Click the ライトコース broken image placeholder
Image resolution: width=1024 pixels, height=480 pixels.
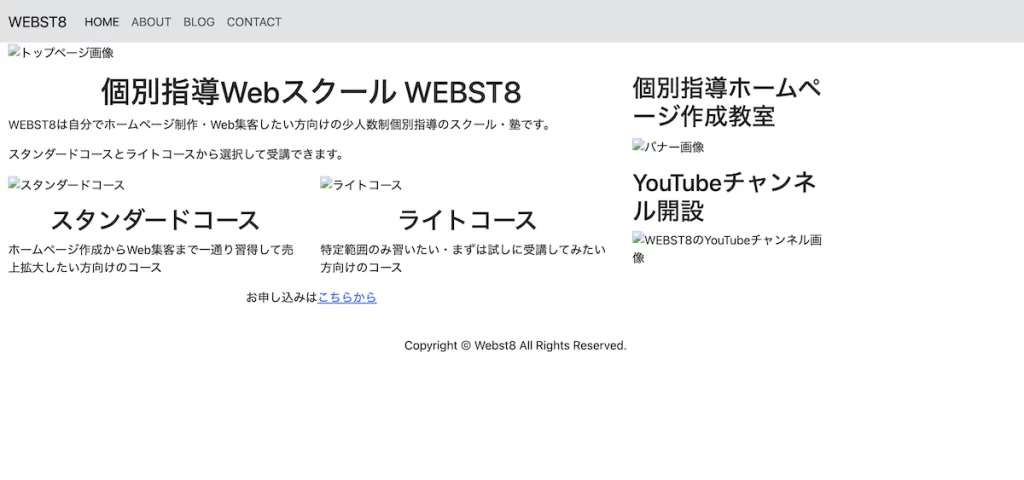[361, 185]
